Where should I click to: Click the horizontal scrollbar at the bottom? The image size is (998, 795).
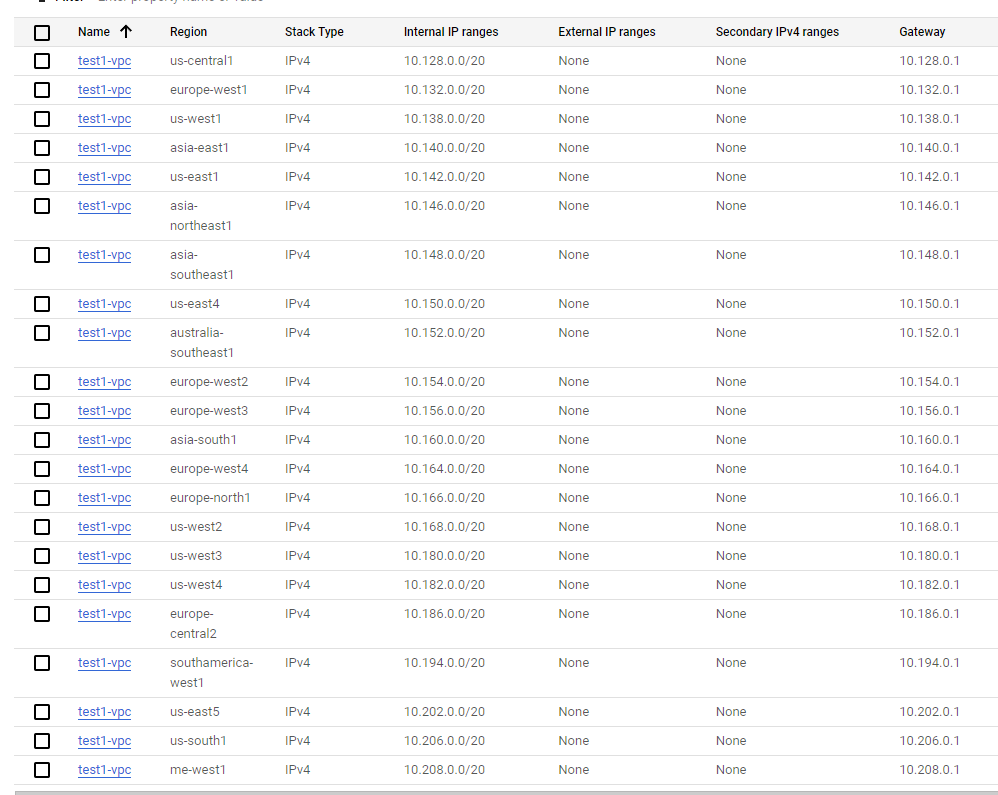500,792
